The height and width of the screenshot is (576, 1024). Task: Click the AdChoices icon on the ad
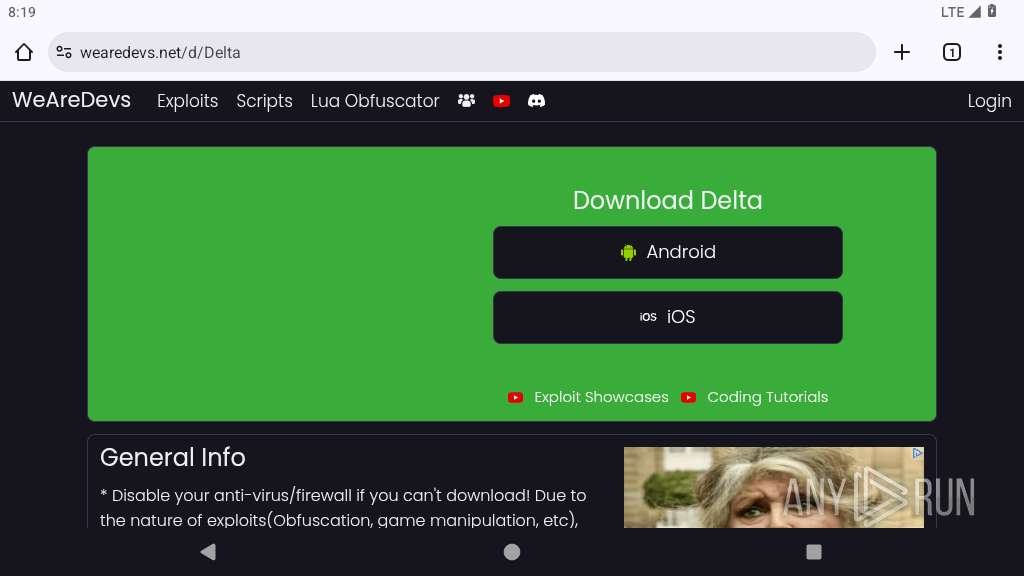click(918, 453)
